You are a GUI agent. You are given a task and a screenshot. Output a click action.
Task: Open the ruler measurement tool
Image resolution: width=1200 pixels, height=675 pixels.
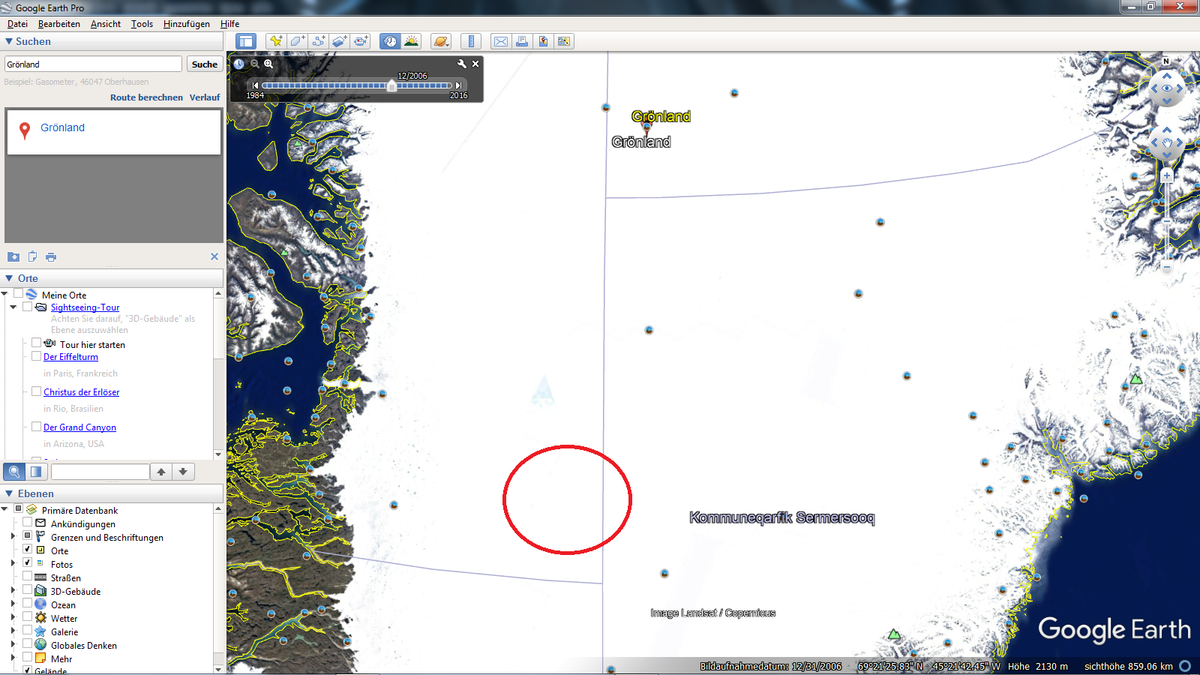472,41
